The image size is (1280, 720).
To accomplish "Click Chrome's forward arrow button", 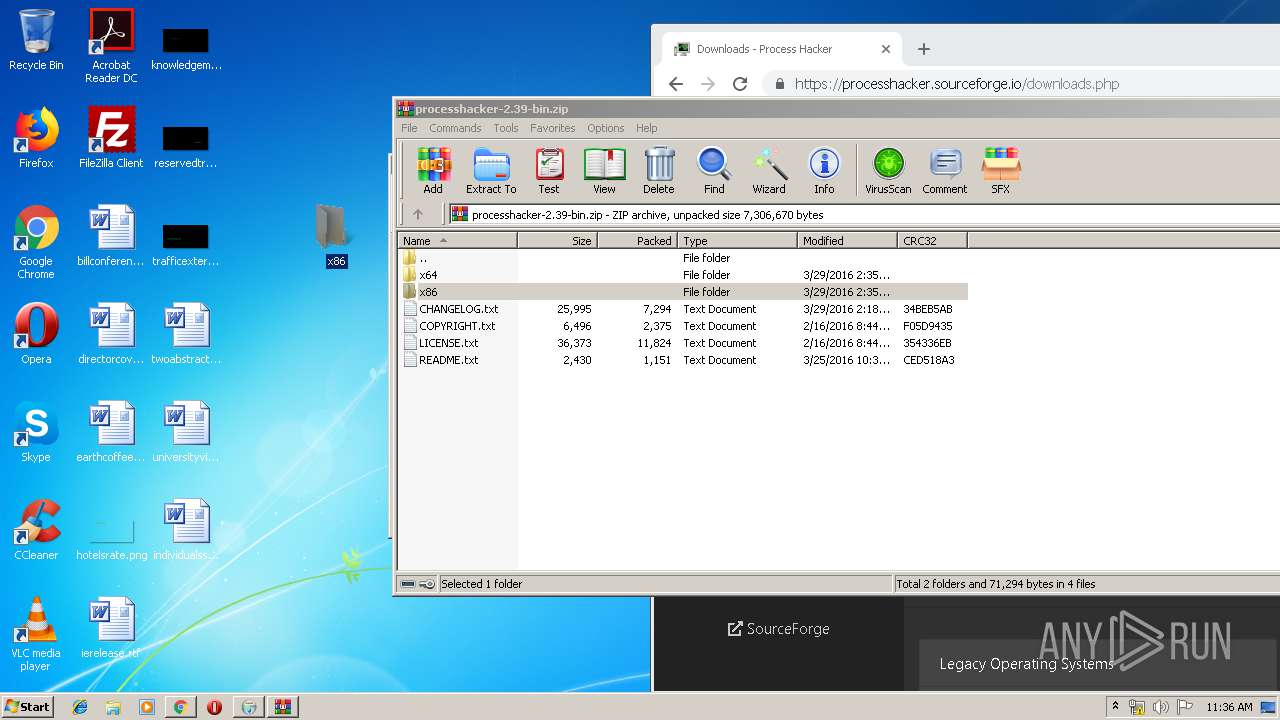I will pyautogui.click(x=708, y=84).
